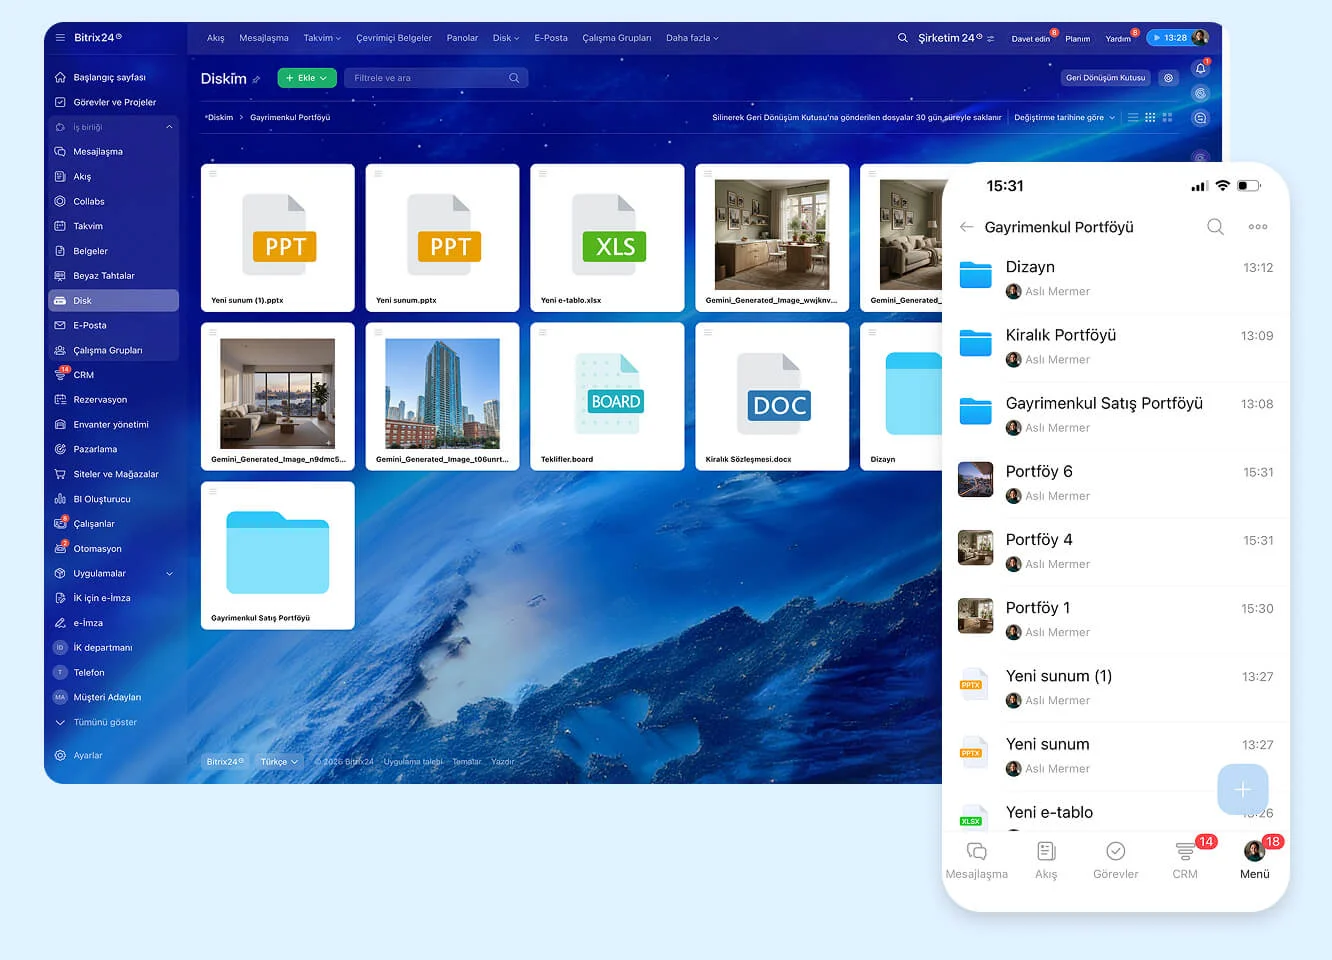Tap the plus button in mobile app
The image size is (1332, 960).
click(1242, 789)
